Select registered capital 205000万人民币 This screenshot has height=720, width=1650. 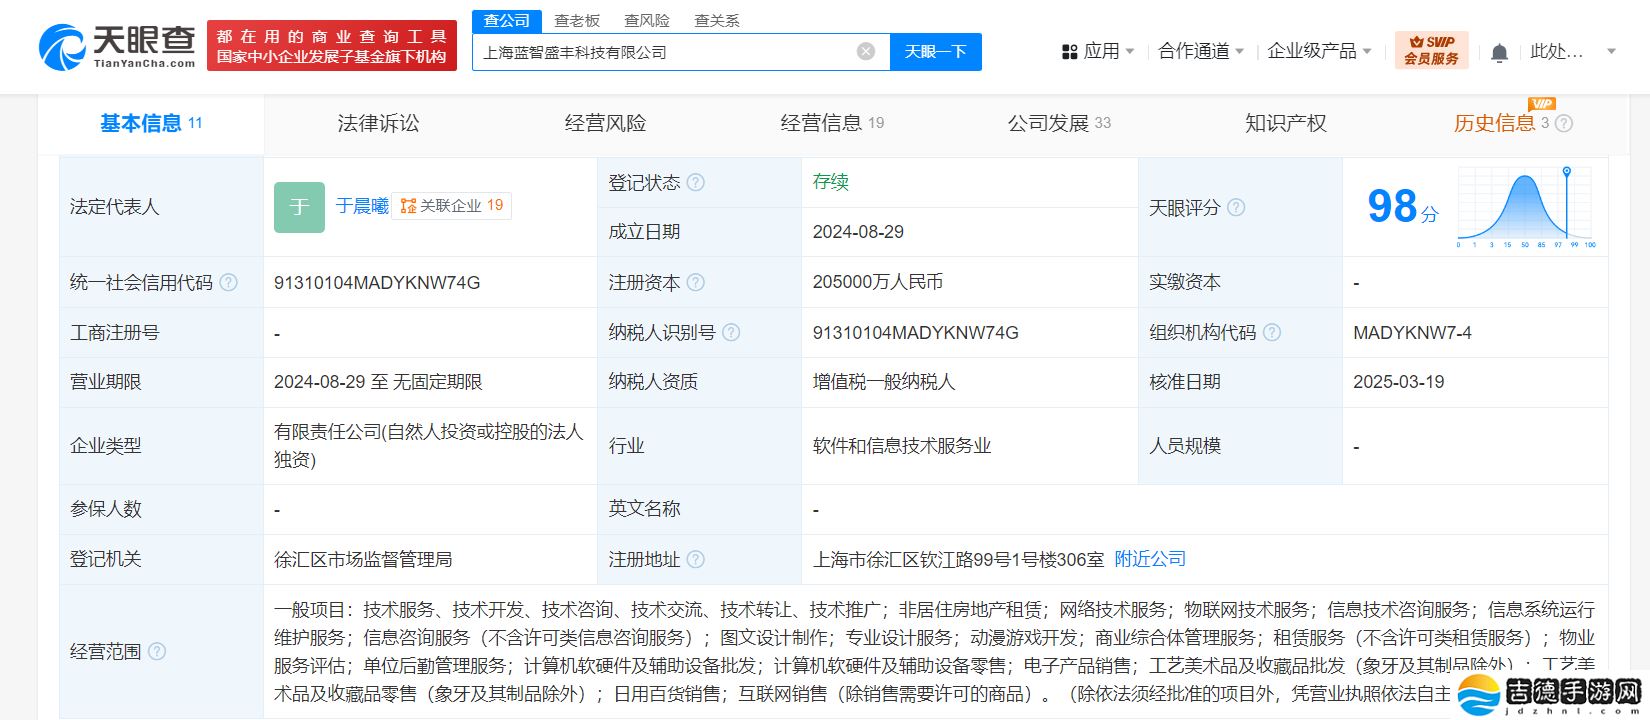(x=878, y=282)
